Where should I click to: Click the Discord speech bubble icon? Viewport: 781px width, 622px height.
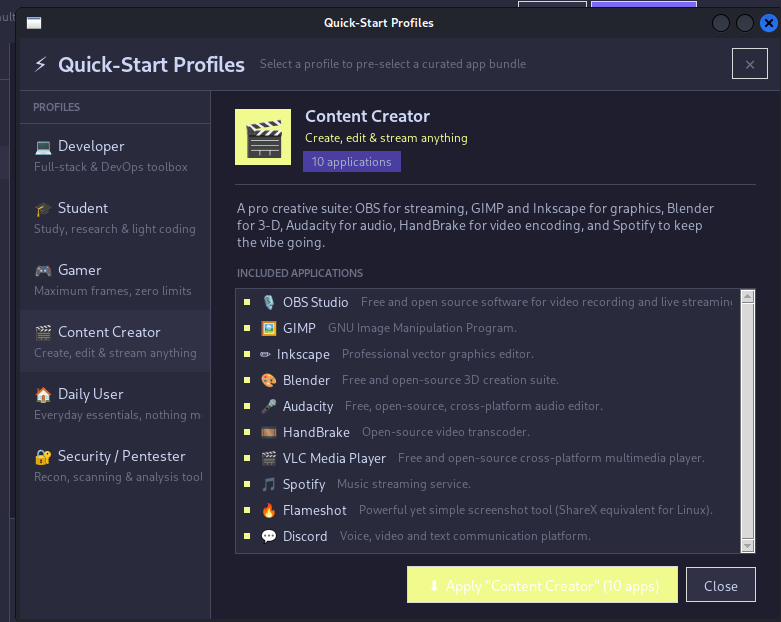coord(268,536)
